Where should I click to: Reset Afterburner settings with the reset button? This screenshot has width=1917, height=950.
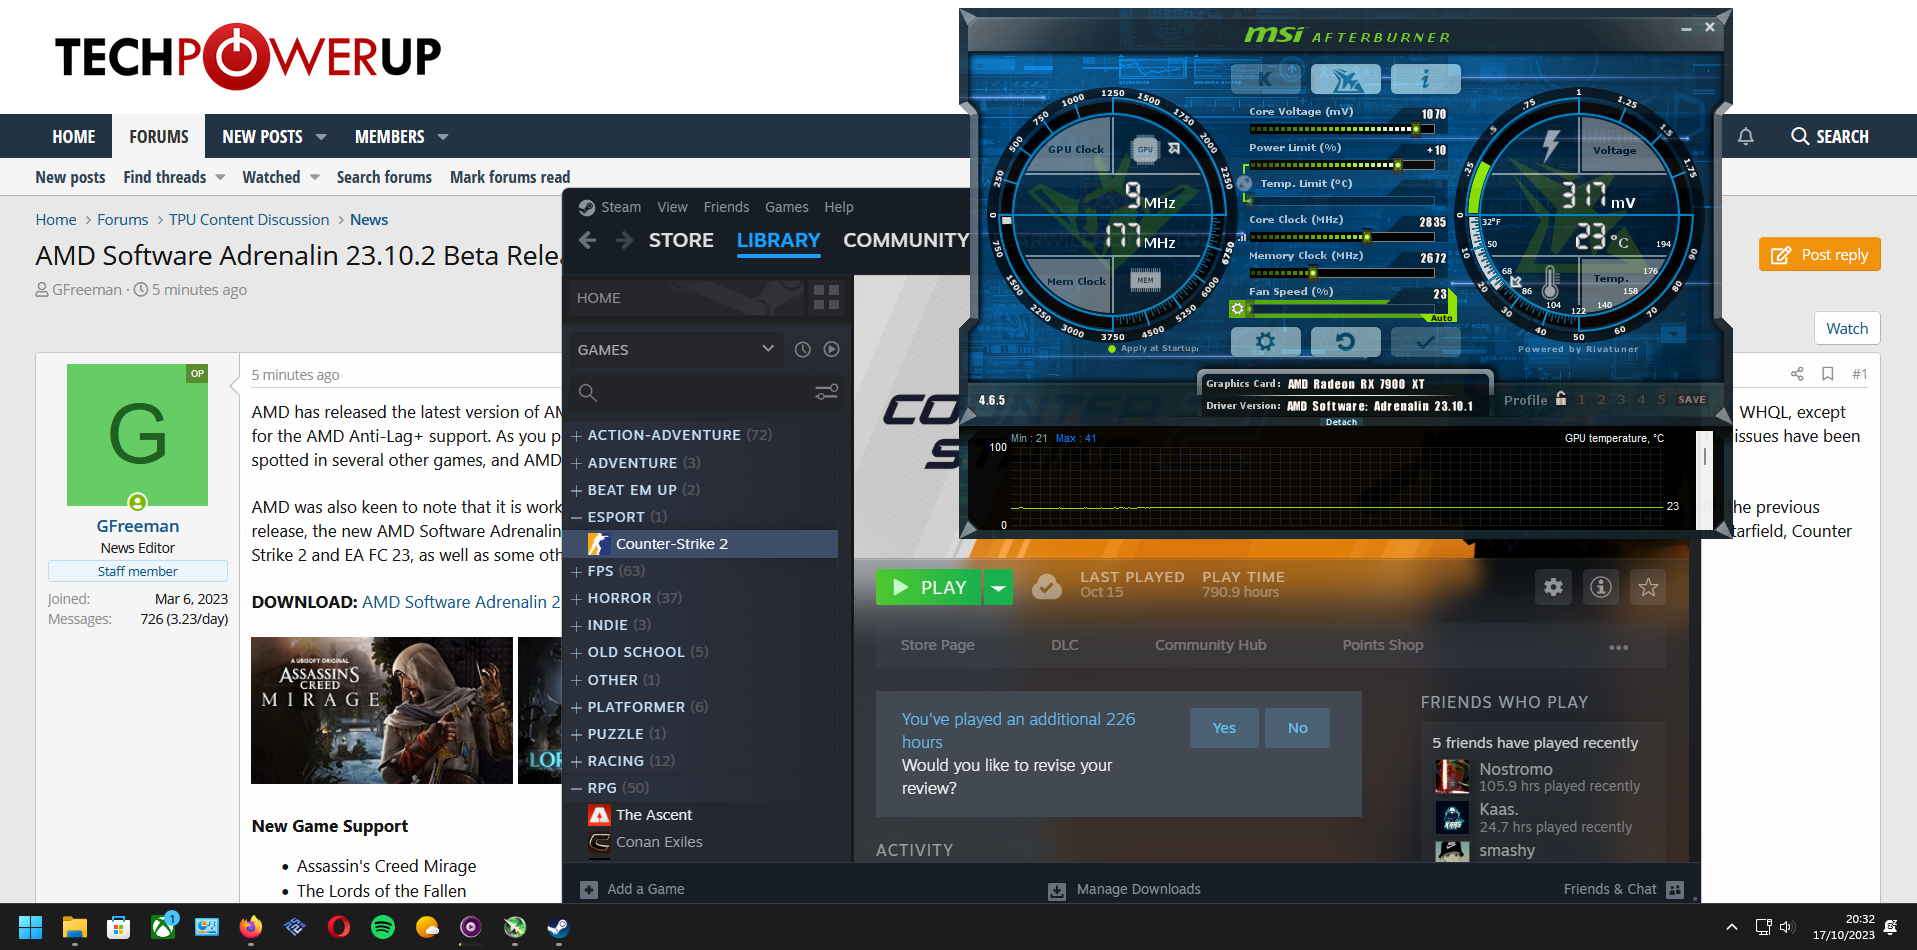pos(1345,342)
